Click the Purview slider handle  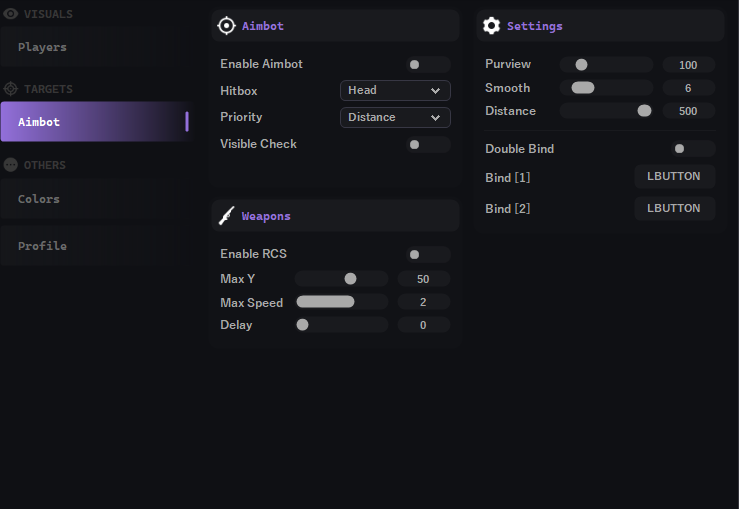581,65
